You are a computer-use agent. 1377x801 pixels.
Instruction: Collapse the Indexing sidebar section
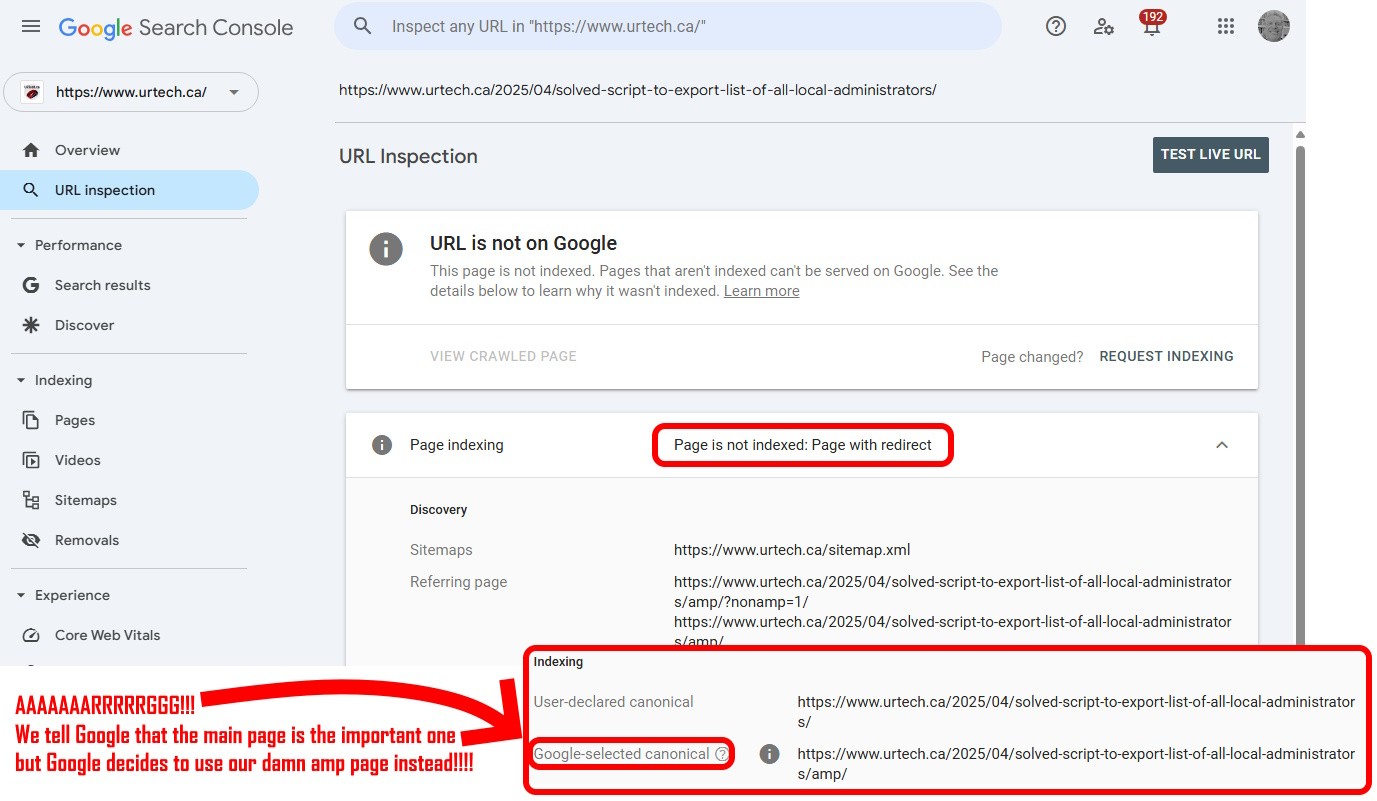pyautogui.click(x=21, y=380)
